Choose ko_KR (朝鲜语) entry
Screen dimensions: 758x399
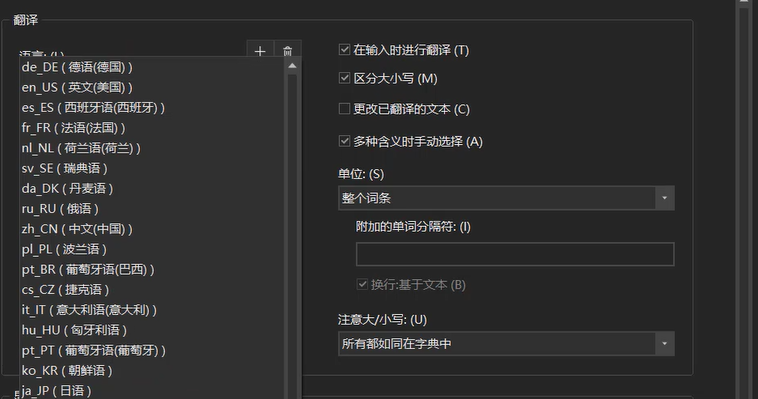tap(152, 371)
